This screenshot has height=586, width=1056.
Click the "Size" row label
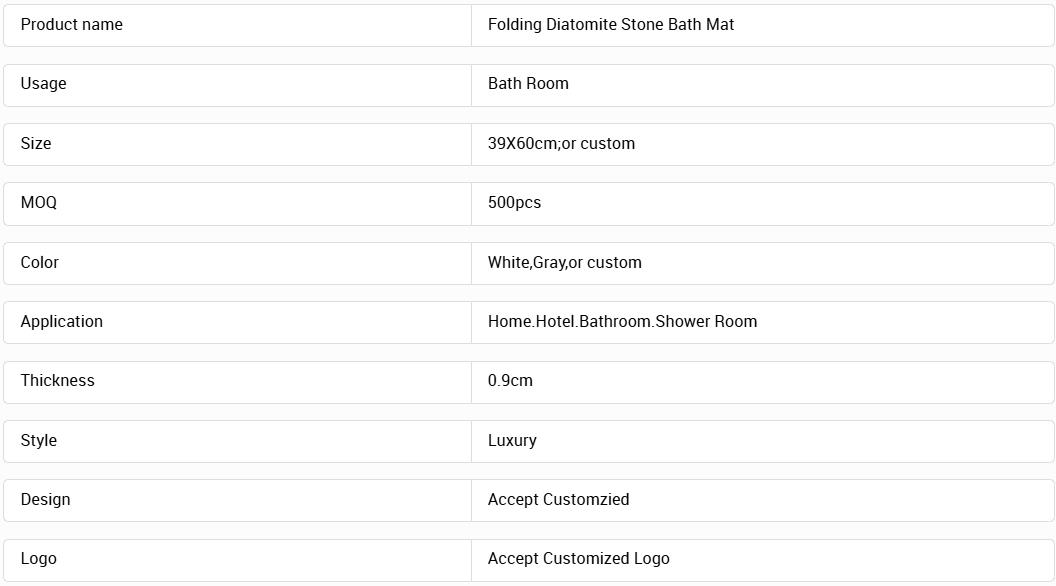pos(36,144)
